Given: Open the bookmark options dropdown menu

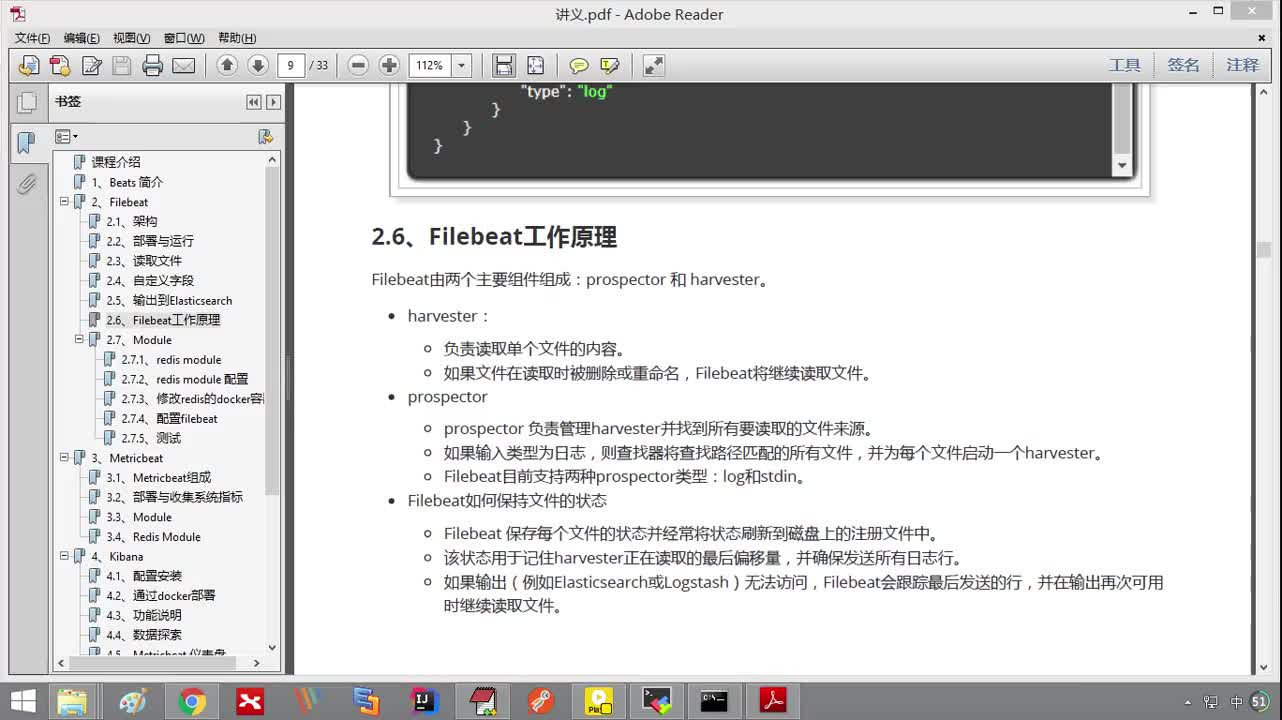Looking at the screenshot, I should point(67,137).
